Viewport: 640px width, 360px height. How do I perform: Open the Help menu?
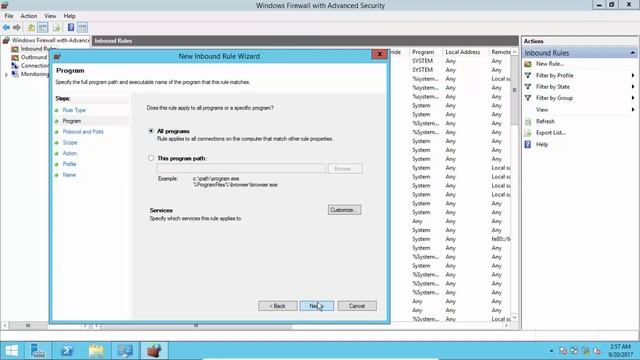pos(69,16)
